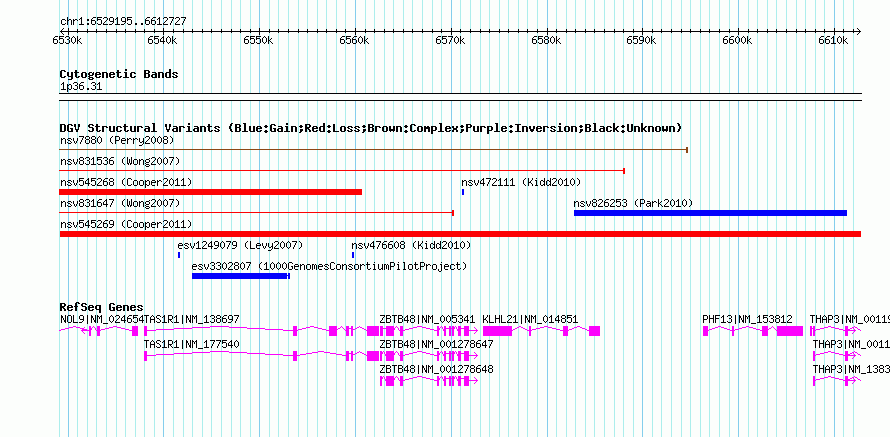The height and width of the screenshot is (437, 890).
Task: Click the 6560k ruler tick label
Action: coord(354,41)
